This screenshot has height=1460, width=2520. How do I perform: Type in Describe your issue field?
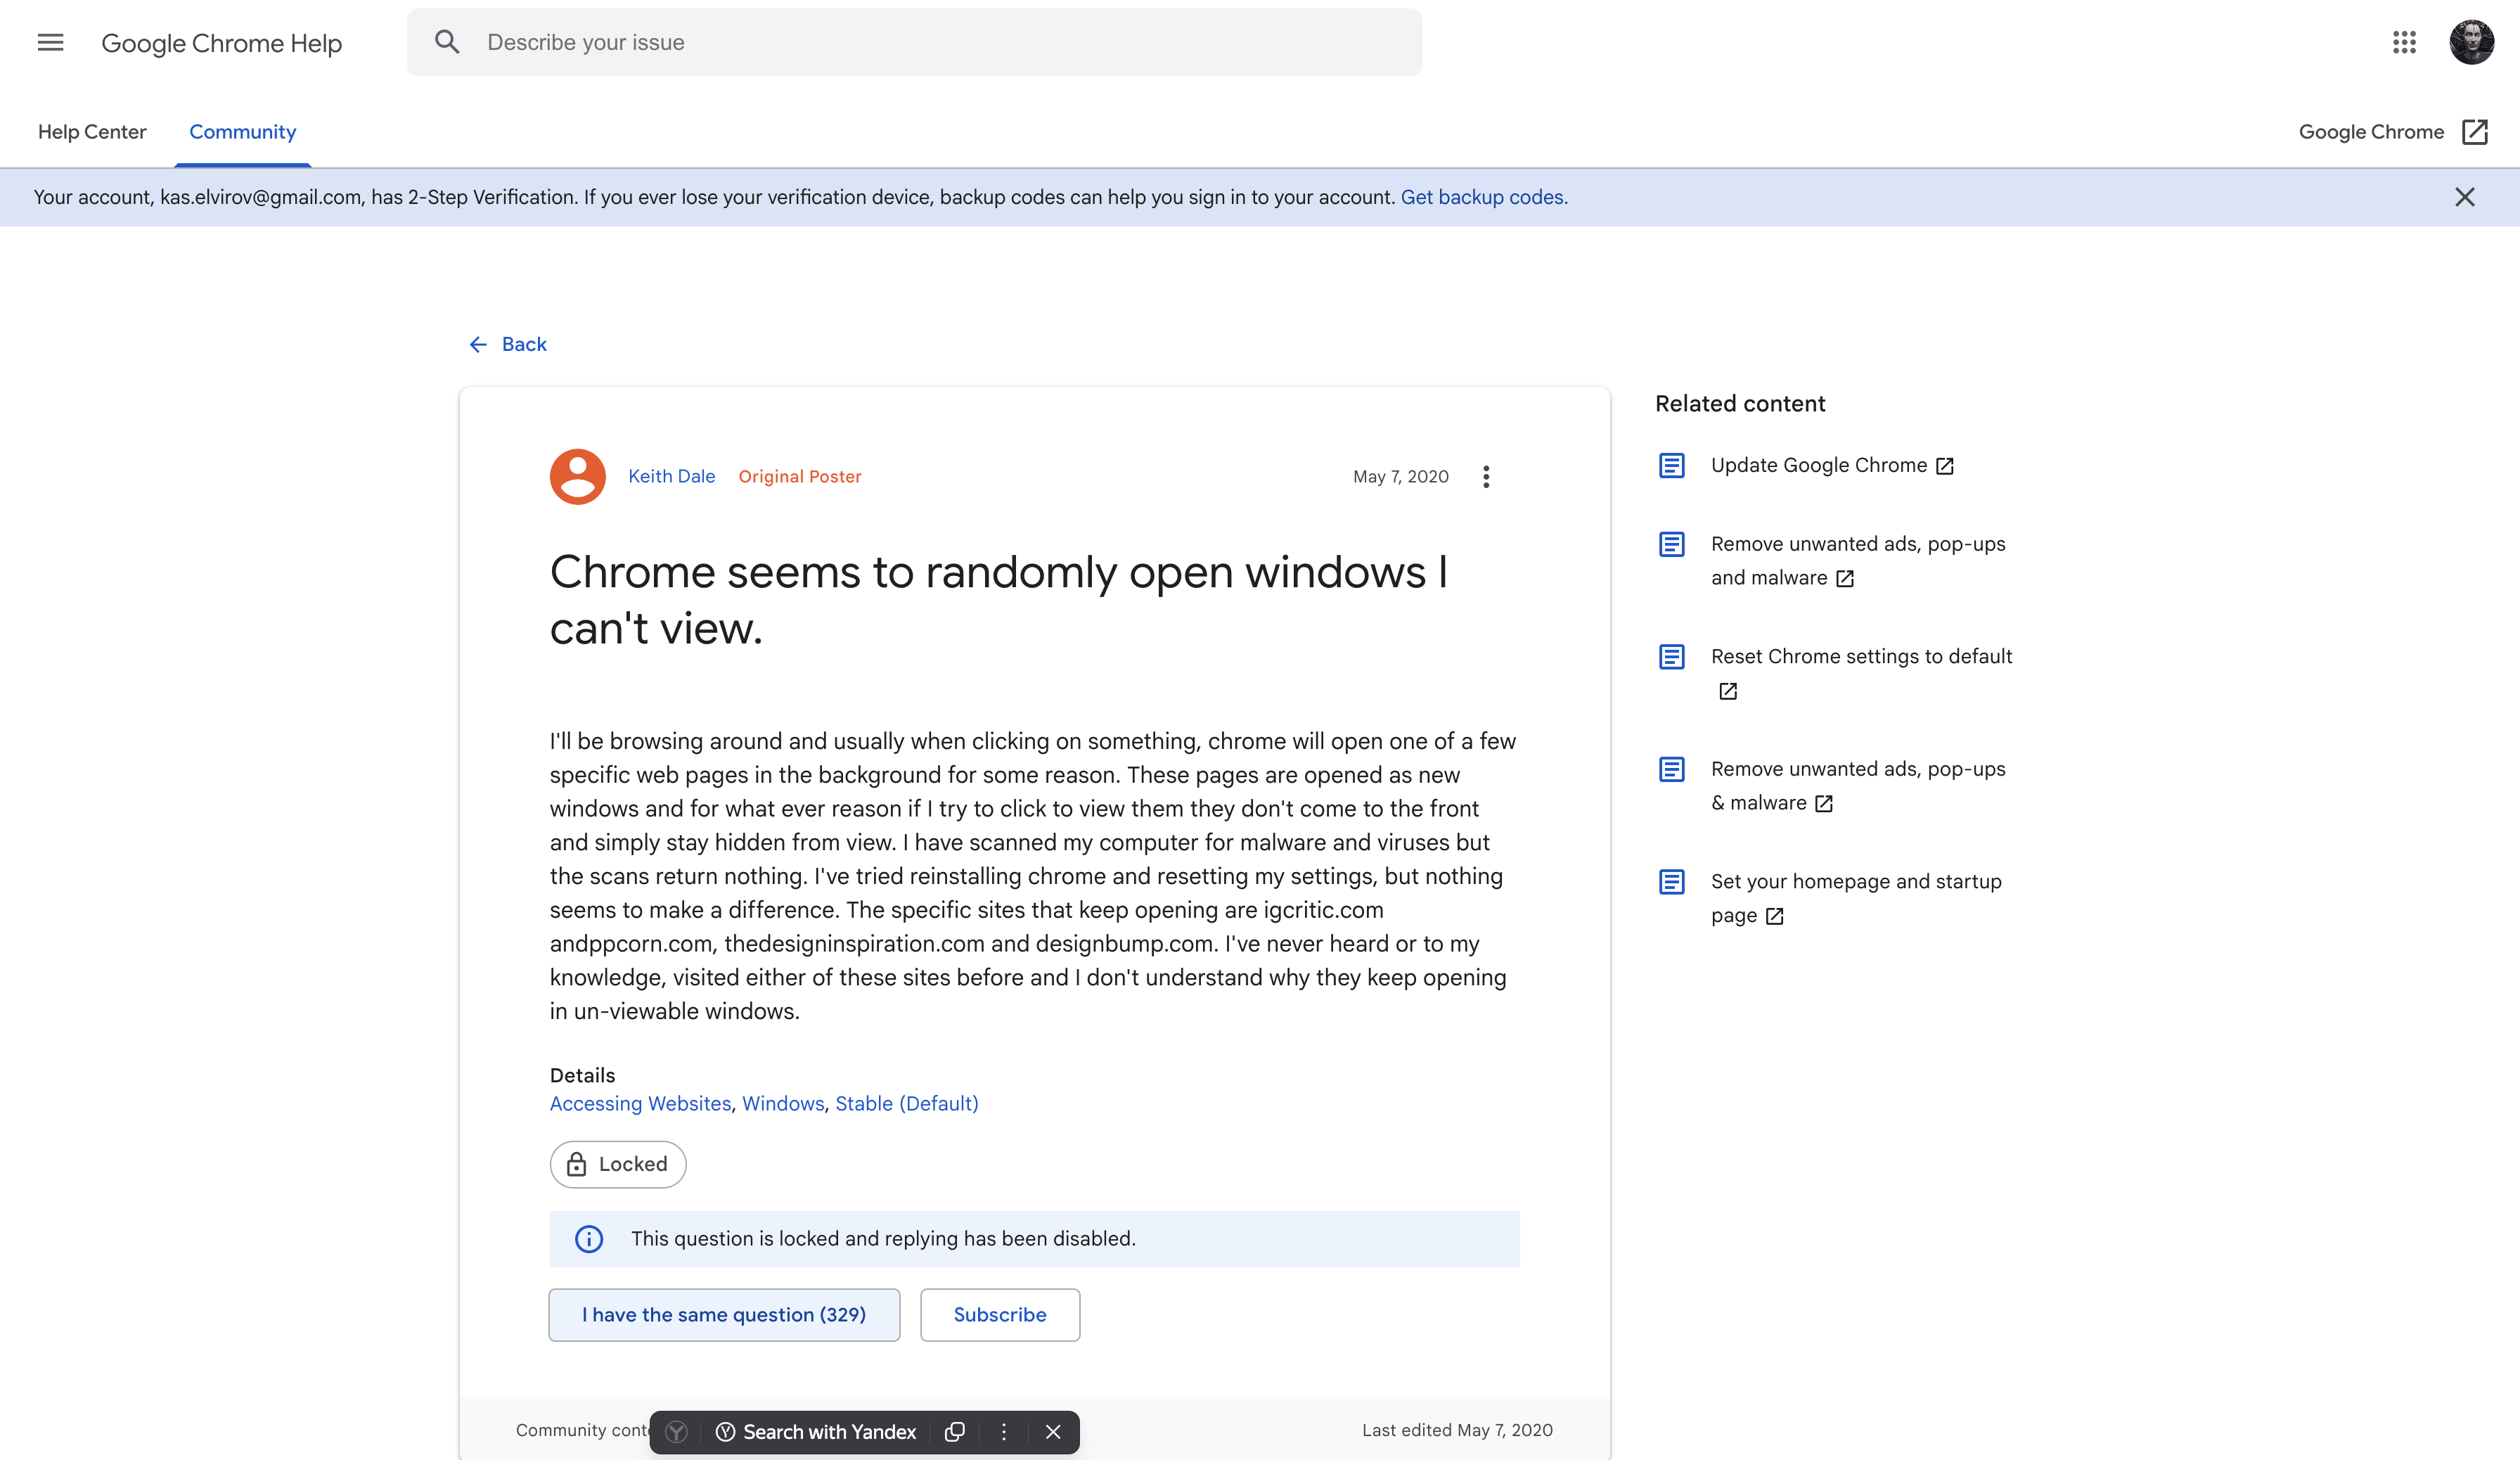[940, 42]
